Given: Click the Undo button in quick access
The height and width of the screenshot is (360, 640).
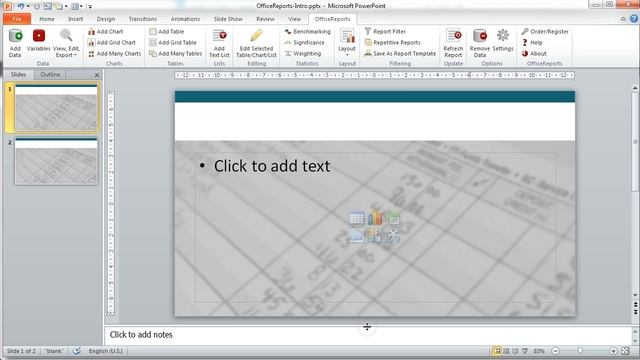Looking at the screenshot, I should [x=20, y=6].
